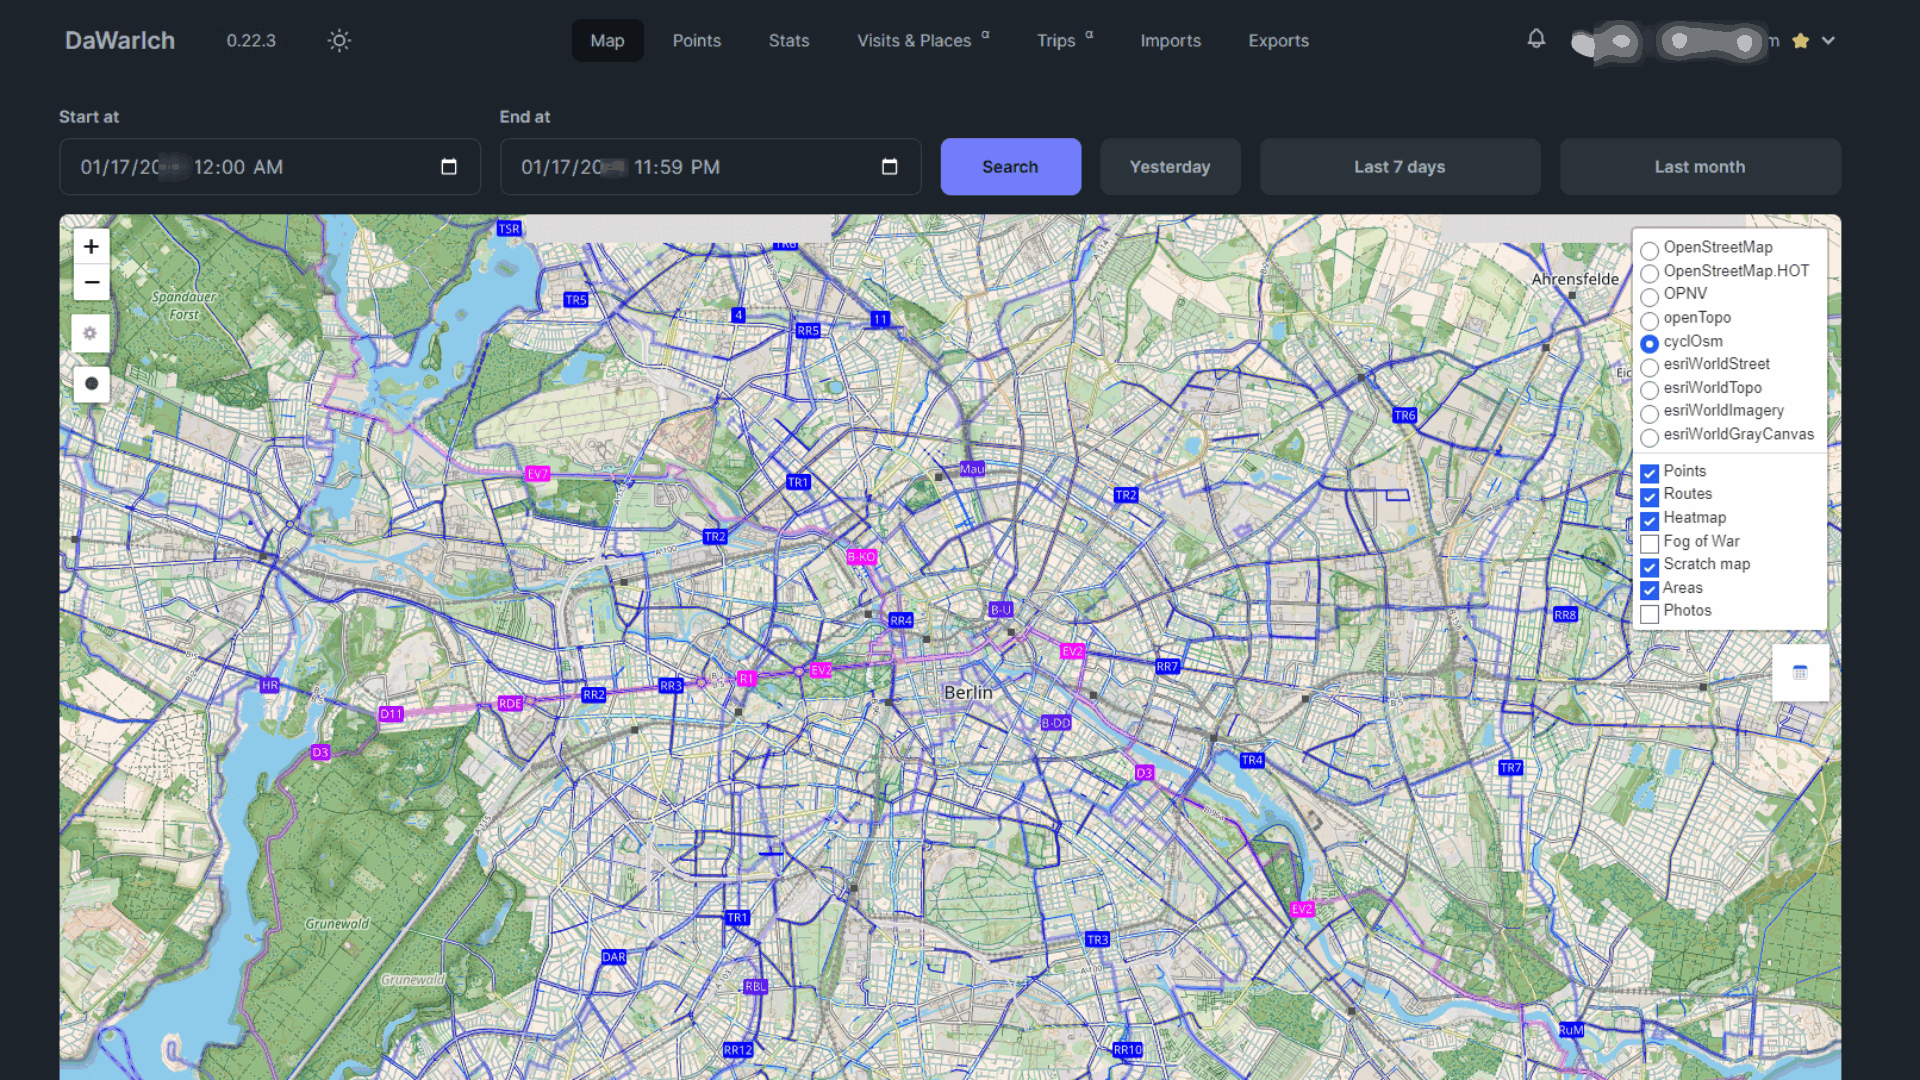The height and width of the screenshot is (1080, 1920).
Task: Click the RR7 route marker
Action: tap(1167, 667)
